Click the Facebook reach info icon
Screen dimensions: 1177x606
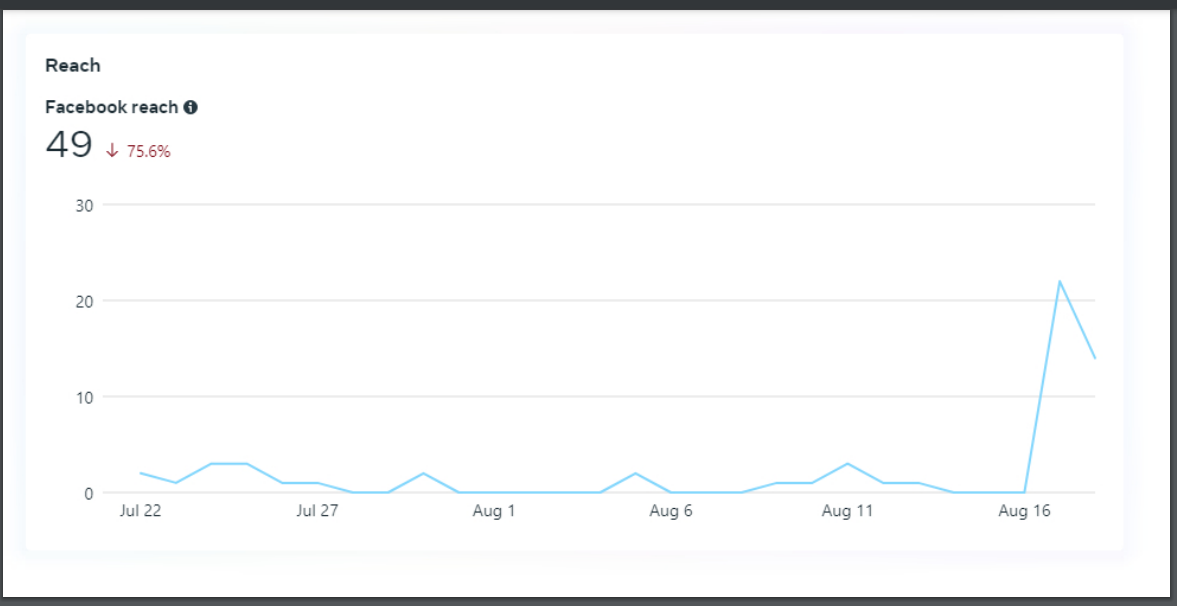coord(190,107)
